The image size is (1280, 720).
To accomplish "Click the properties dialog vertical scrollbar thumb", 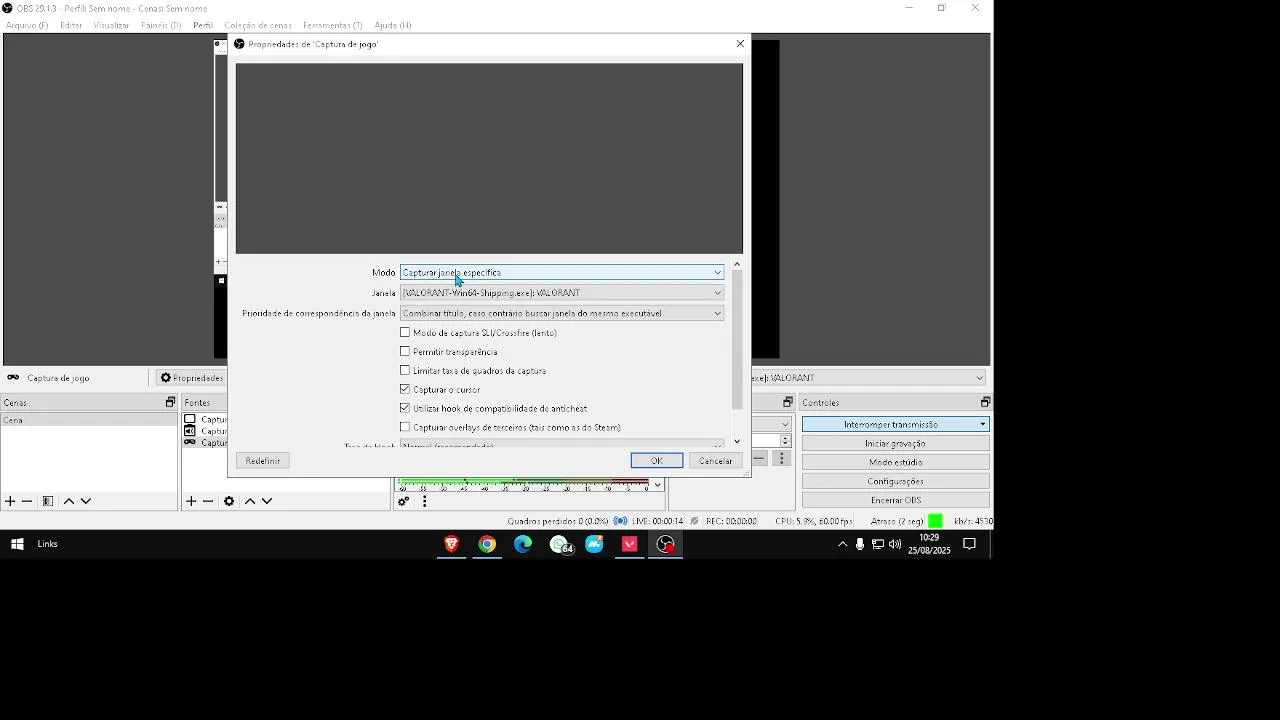I will pyautogui.click(x=737, y=340).
